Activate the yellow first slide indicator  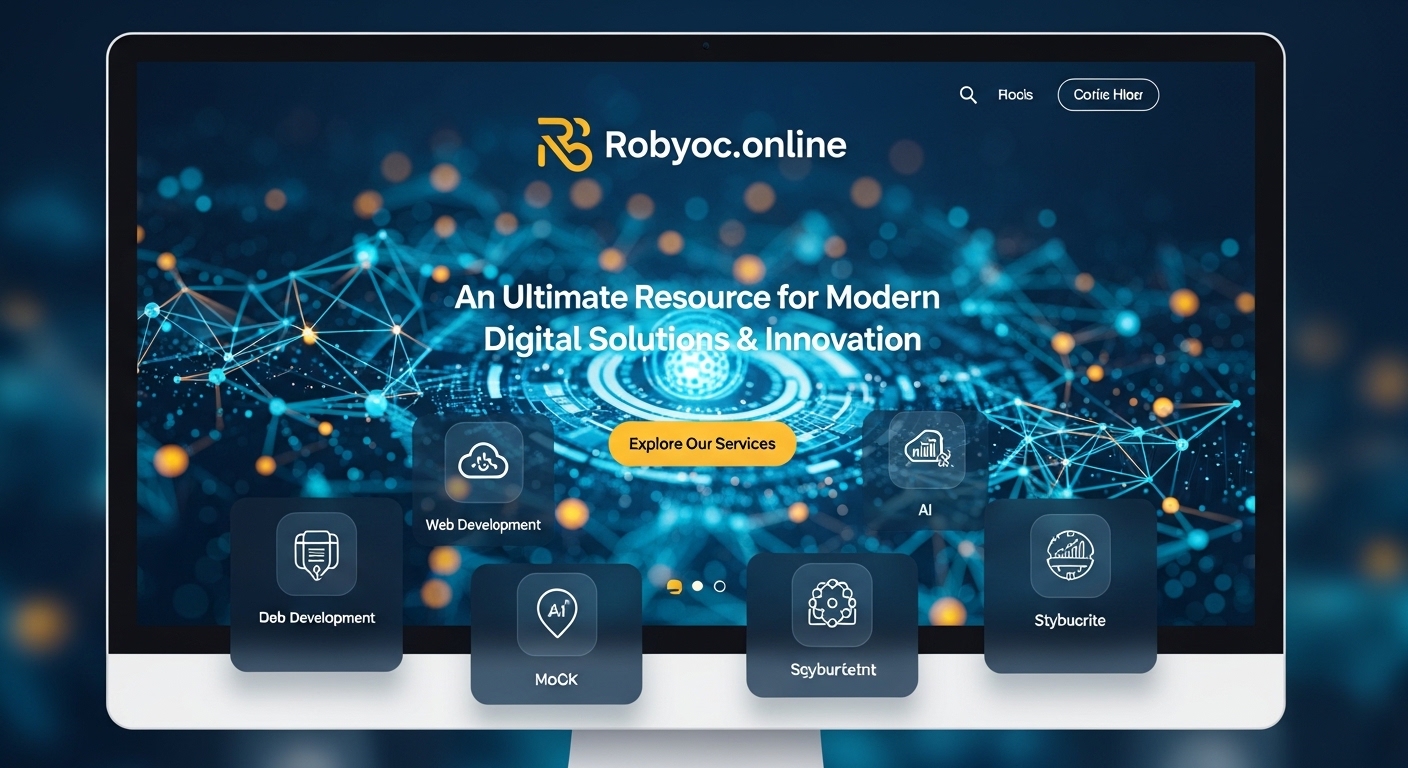[672, 586]
